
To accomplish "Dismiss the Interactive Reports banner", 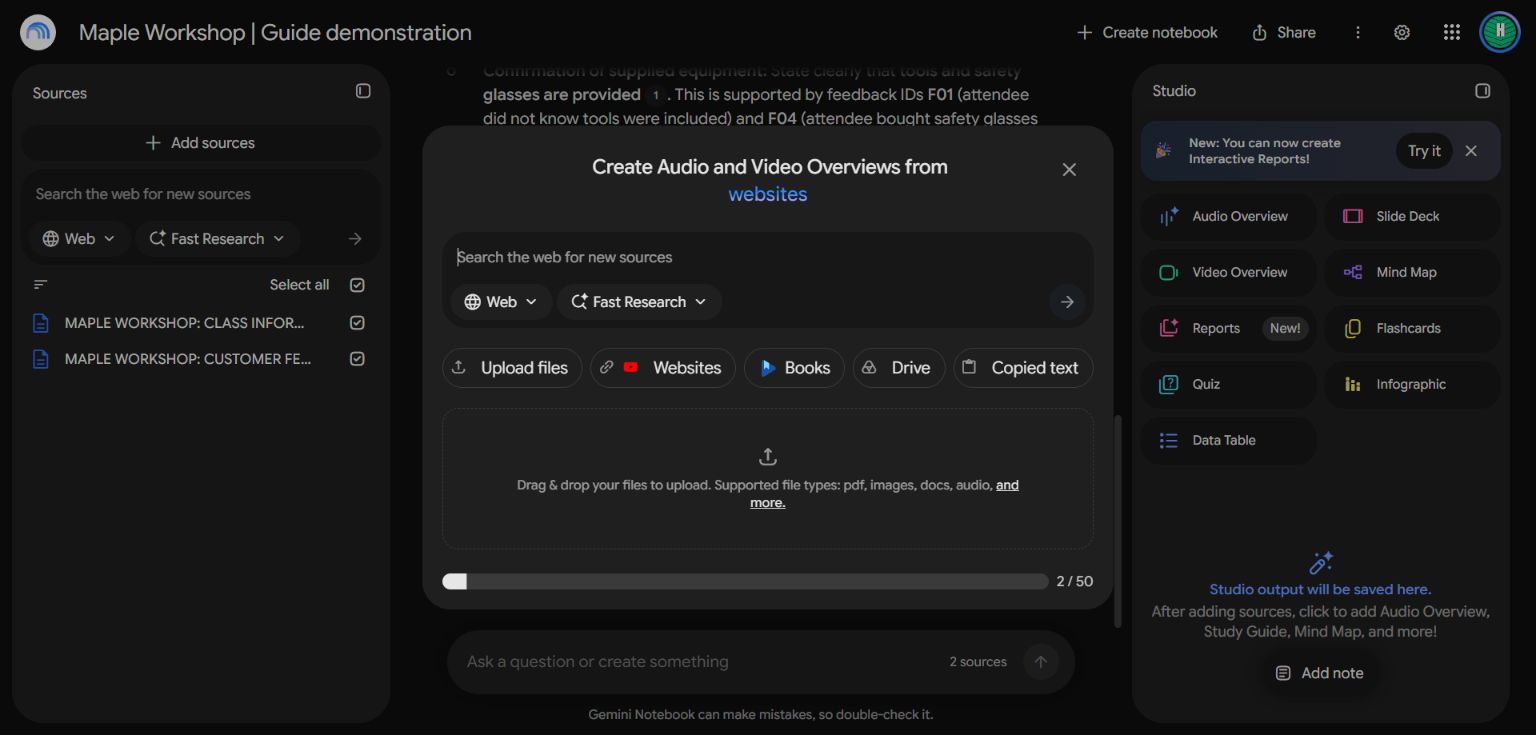I will click(1471, 151).
